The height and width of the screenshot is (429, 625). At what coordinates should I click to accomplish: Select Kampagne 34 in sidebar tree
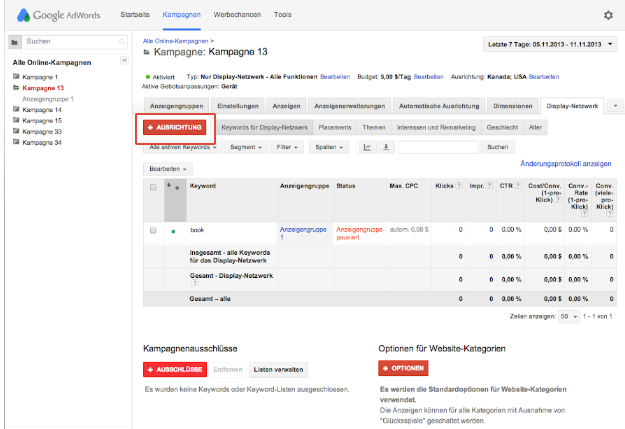coord(42,142)
